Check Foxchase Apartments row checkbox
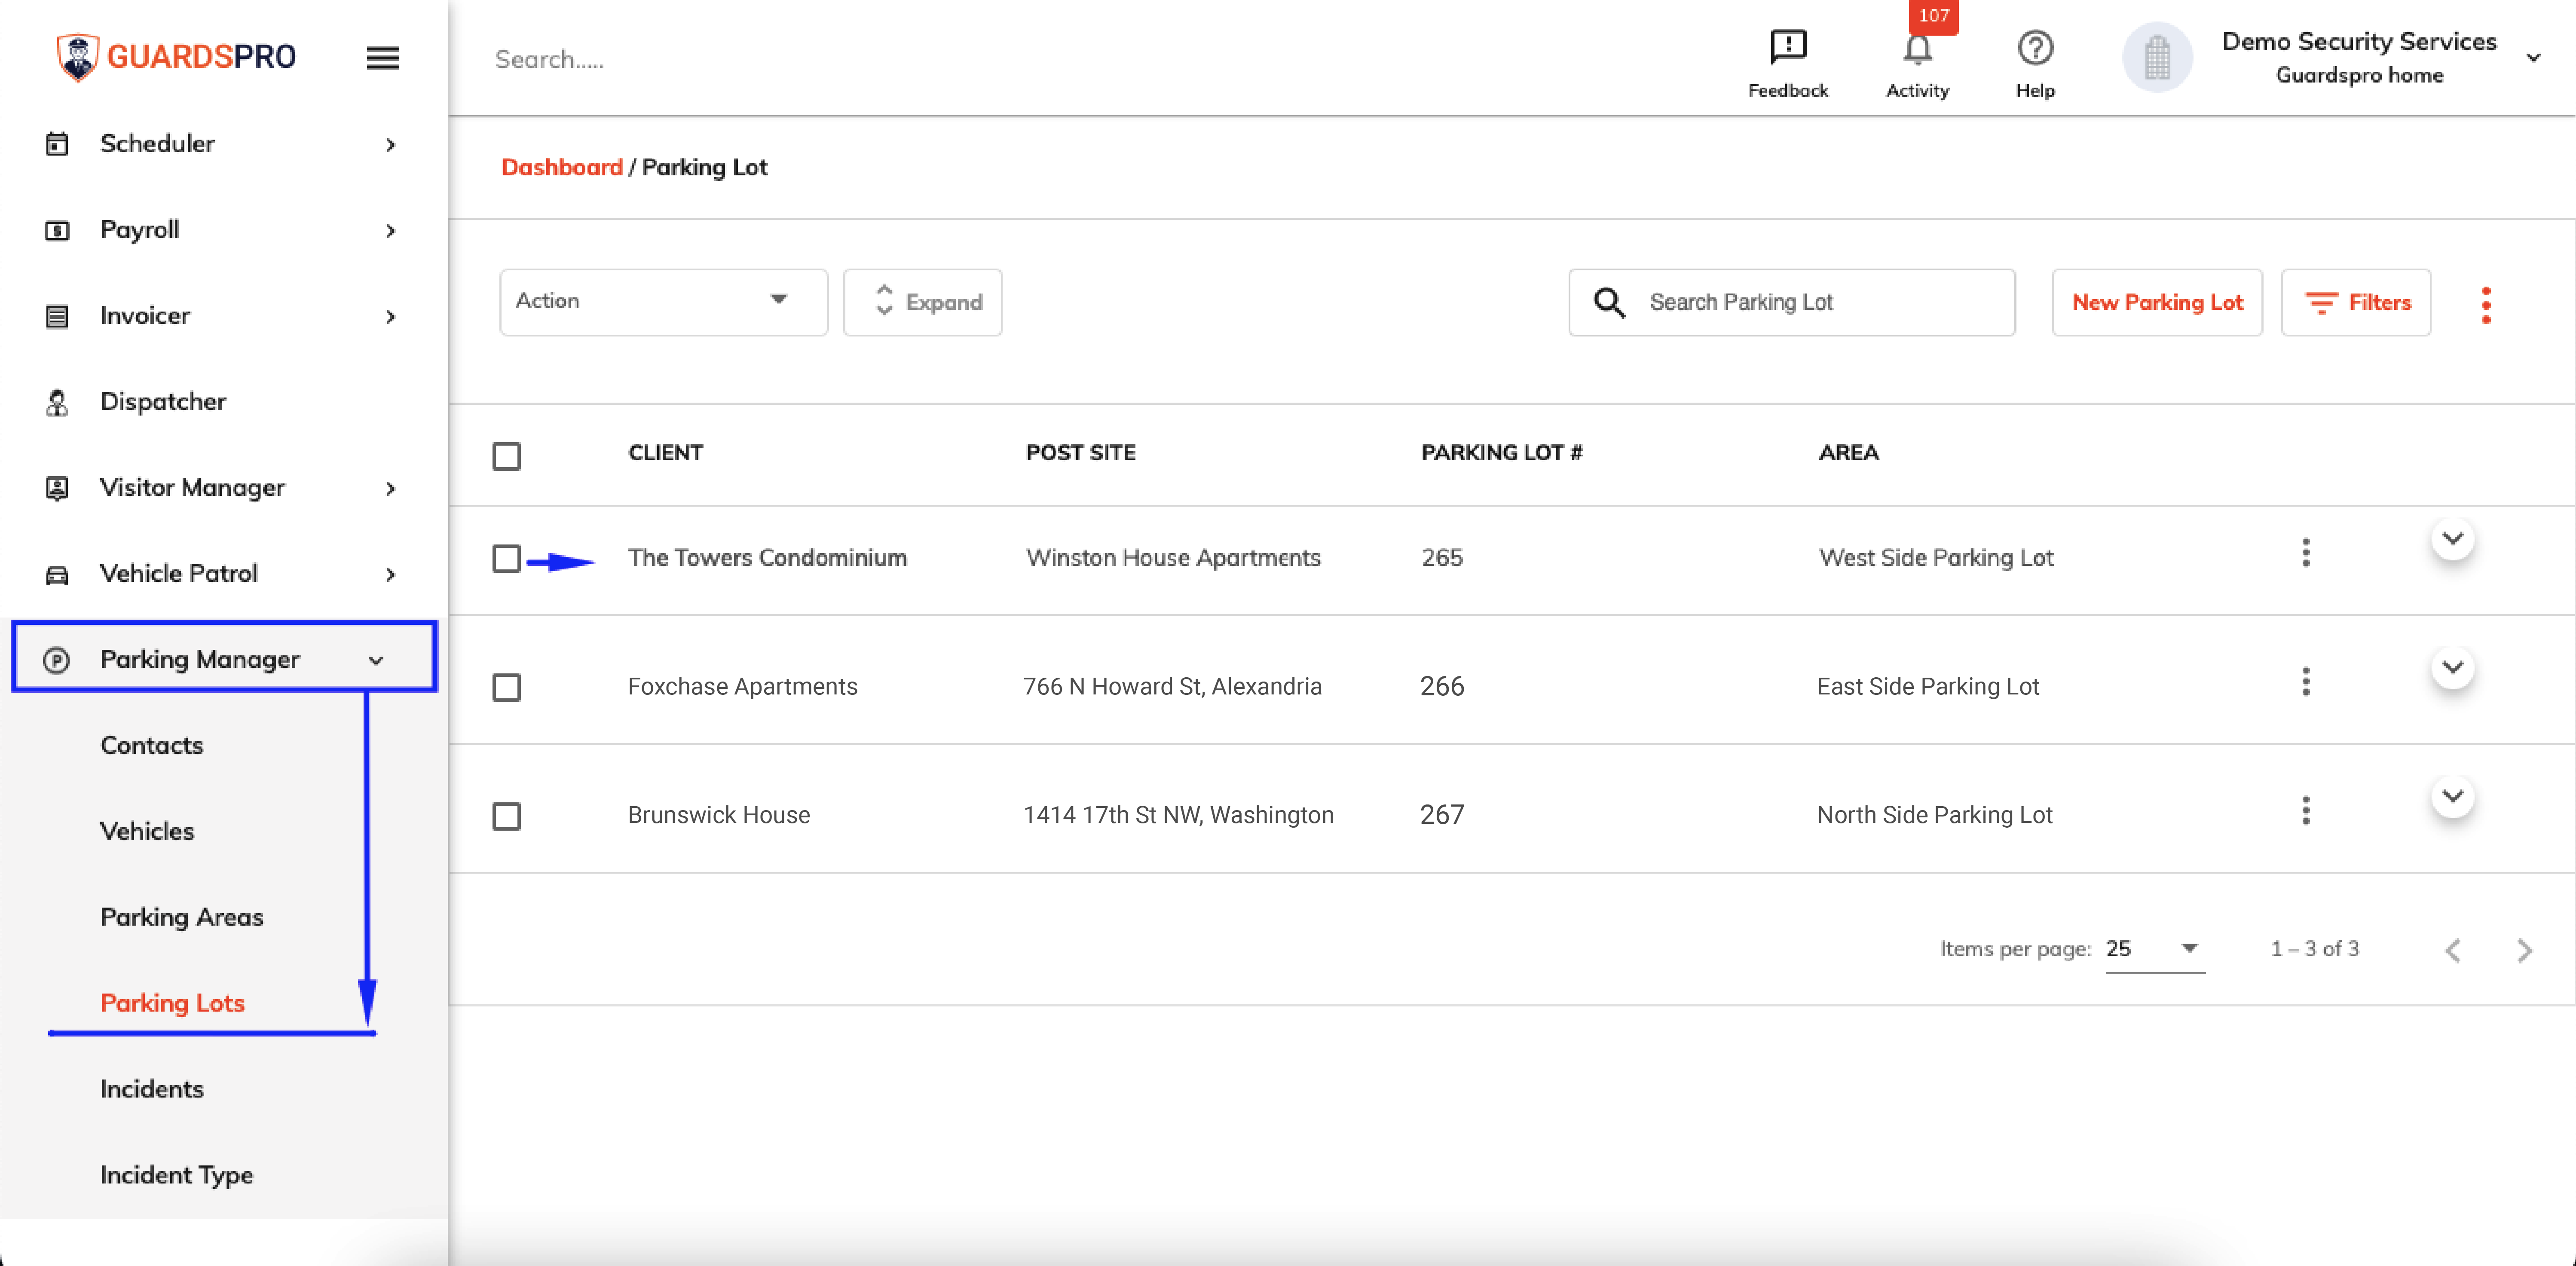2576x1266 pixels. click(507, 687)
